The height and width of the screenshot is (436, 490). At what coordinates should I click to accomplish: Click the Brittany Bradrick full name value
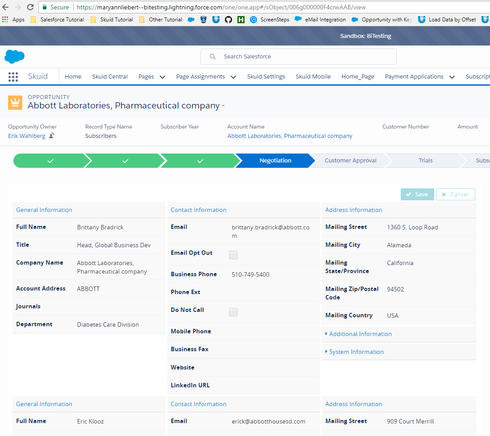pyautogui.click(x=100, y=227)
